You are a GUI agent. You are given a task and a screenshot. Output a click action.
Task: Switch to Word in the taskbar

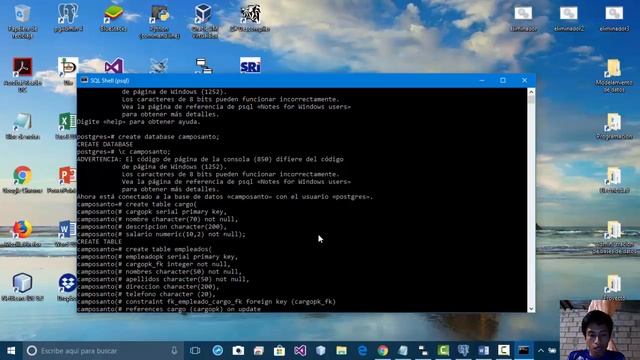[484, 351]
